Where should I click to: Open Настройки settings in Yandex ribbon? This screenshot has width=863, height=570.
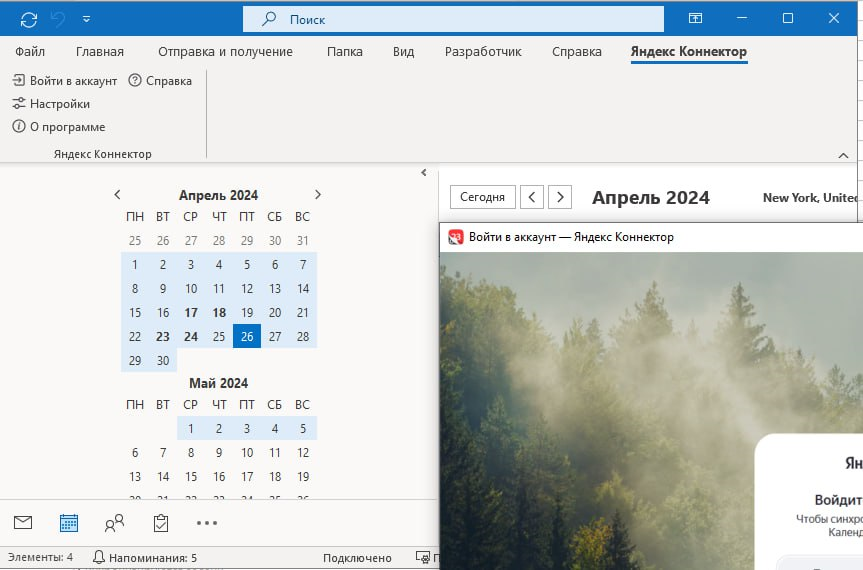pos(51,104)
